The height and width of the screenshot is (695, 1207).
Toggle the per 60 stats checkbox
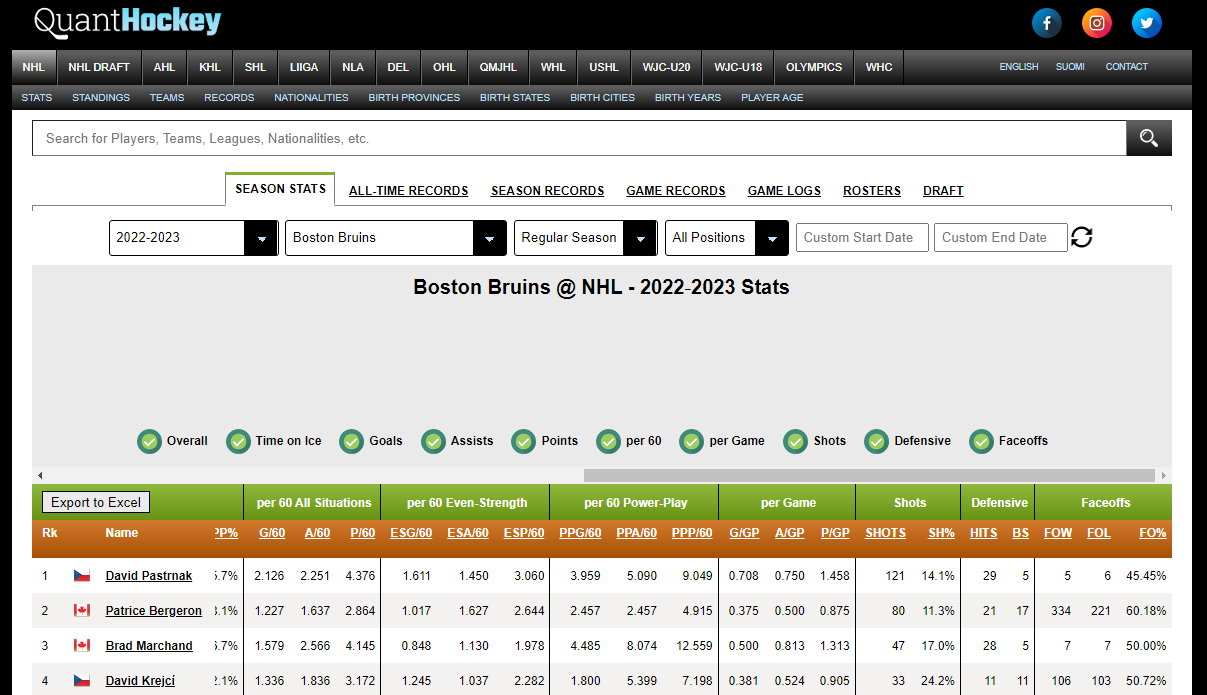pos(608,441)
